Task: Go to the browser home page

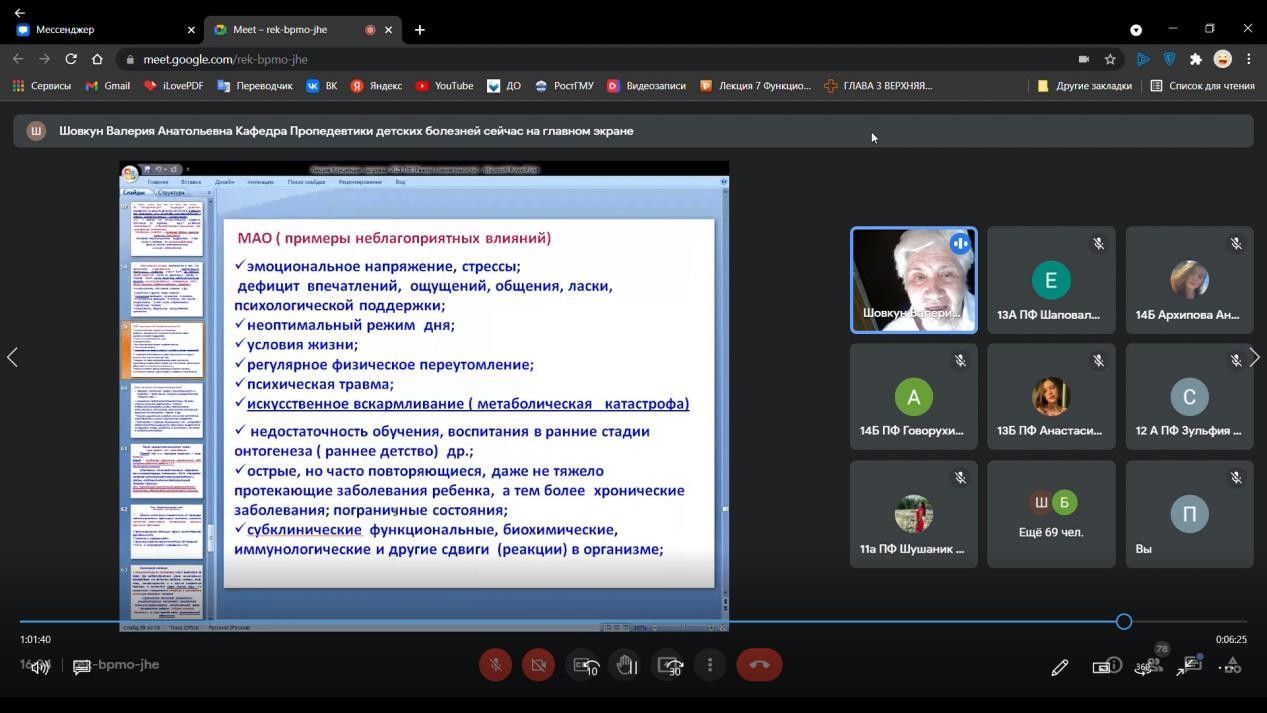Action: point(97,59)
